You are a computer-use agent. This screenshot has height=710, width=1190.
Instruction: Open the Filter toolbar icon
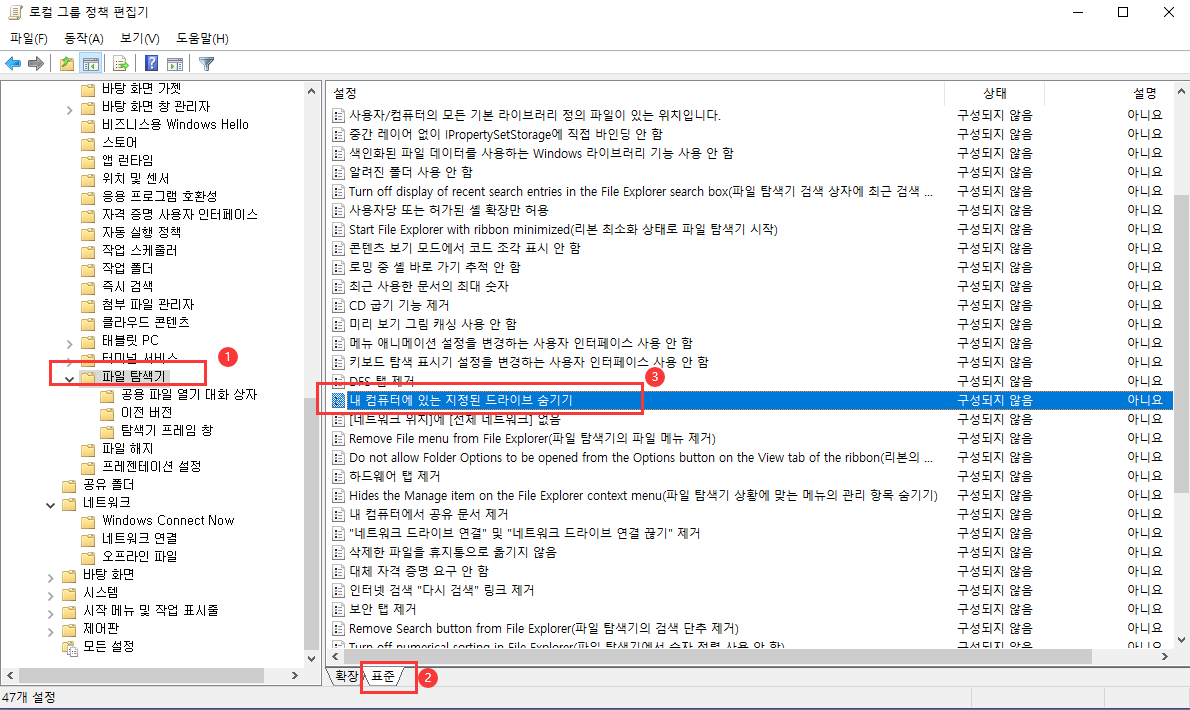point(206,63)
